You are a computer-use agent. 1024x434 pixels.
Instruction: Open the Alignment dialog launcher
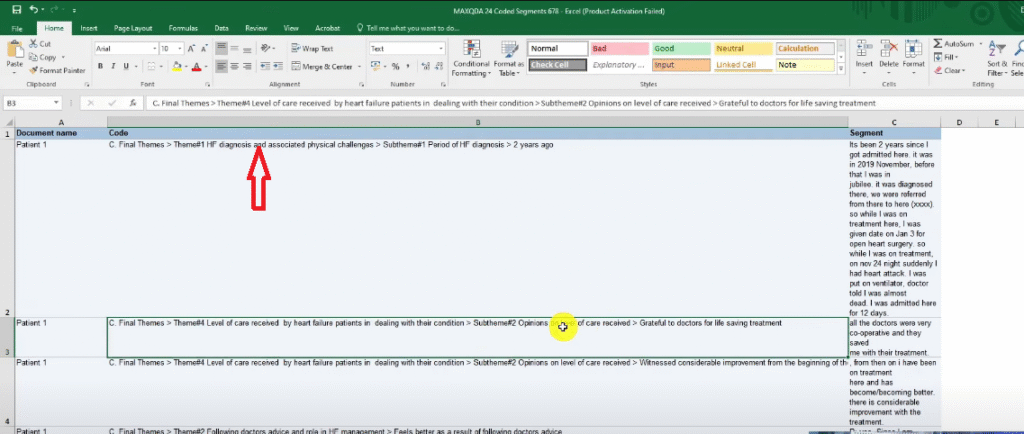tap(361, 85)
